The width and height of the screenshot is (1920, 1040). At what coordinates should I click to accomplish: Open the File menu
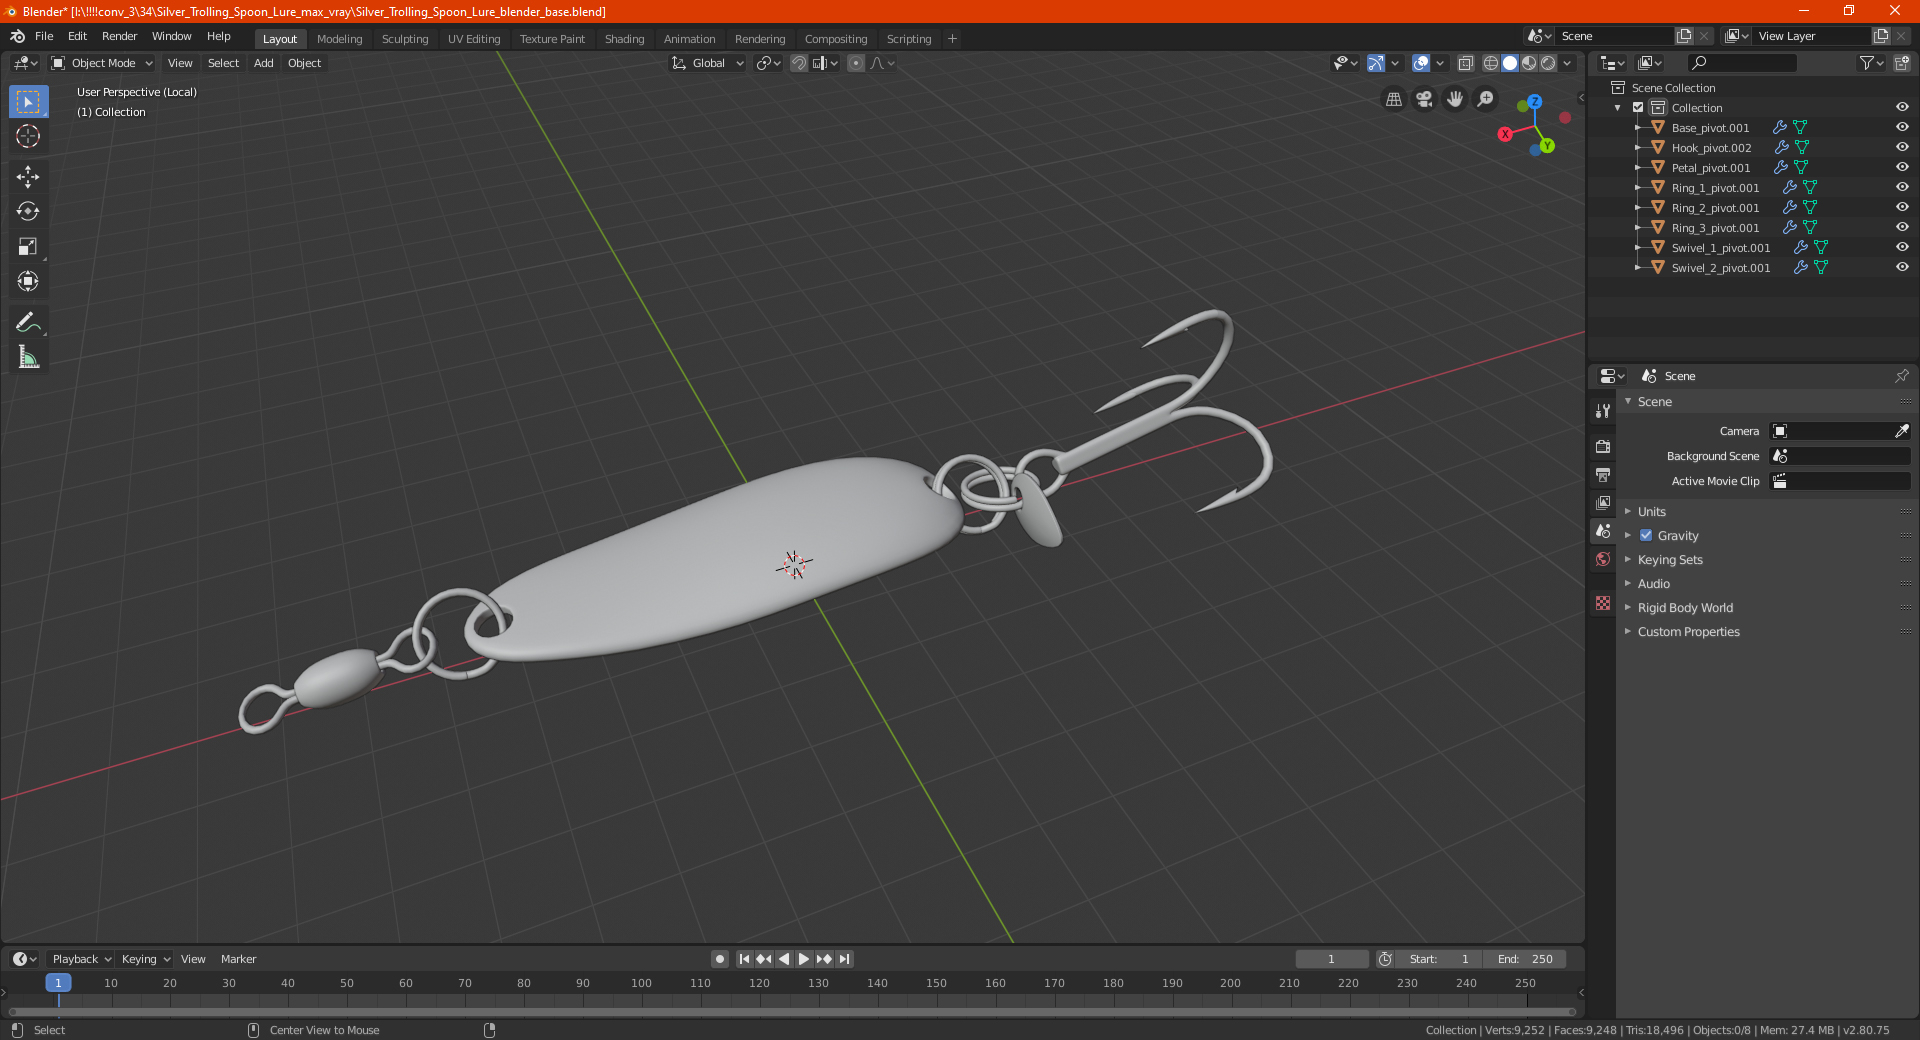click(x=44, y=36)
